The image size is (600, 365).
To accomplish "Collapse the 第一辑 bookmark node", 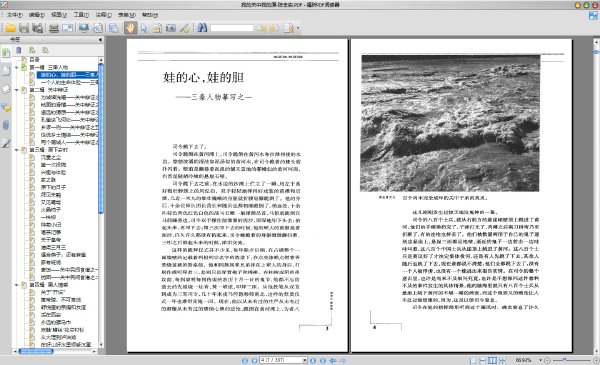I will click(x=16, y=67).
